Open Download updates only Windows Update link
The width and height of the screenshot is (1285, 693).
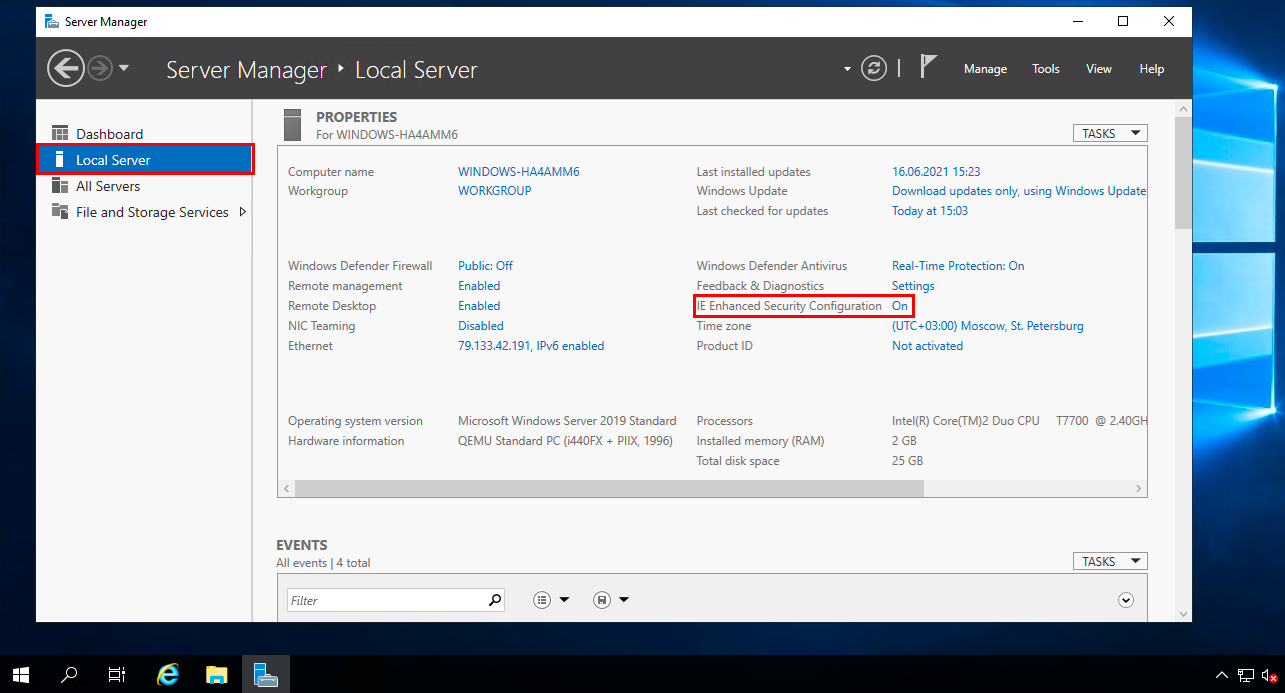tap(1019, 191)
